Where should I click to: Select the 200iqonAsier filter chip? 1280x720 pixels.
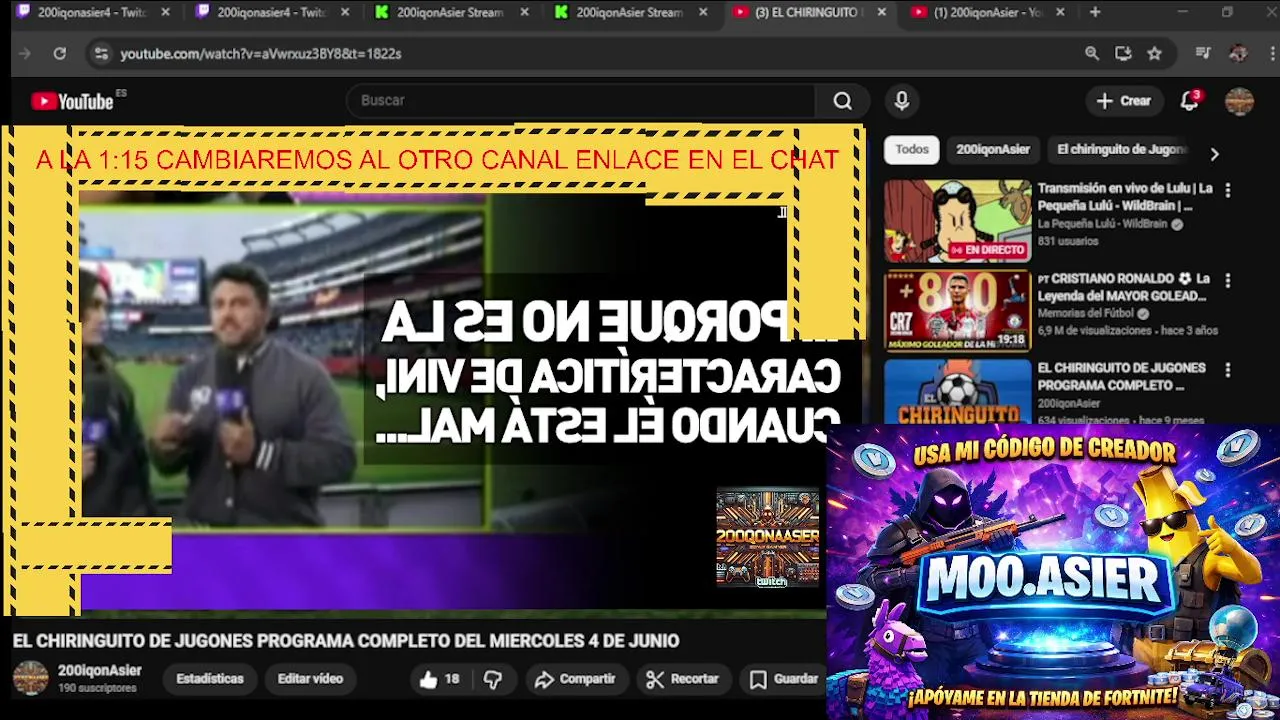point(992,150)
